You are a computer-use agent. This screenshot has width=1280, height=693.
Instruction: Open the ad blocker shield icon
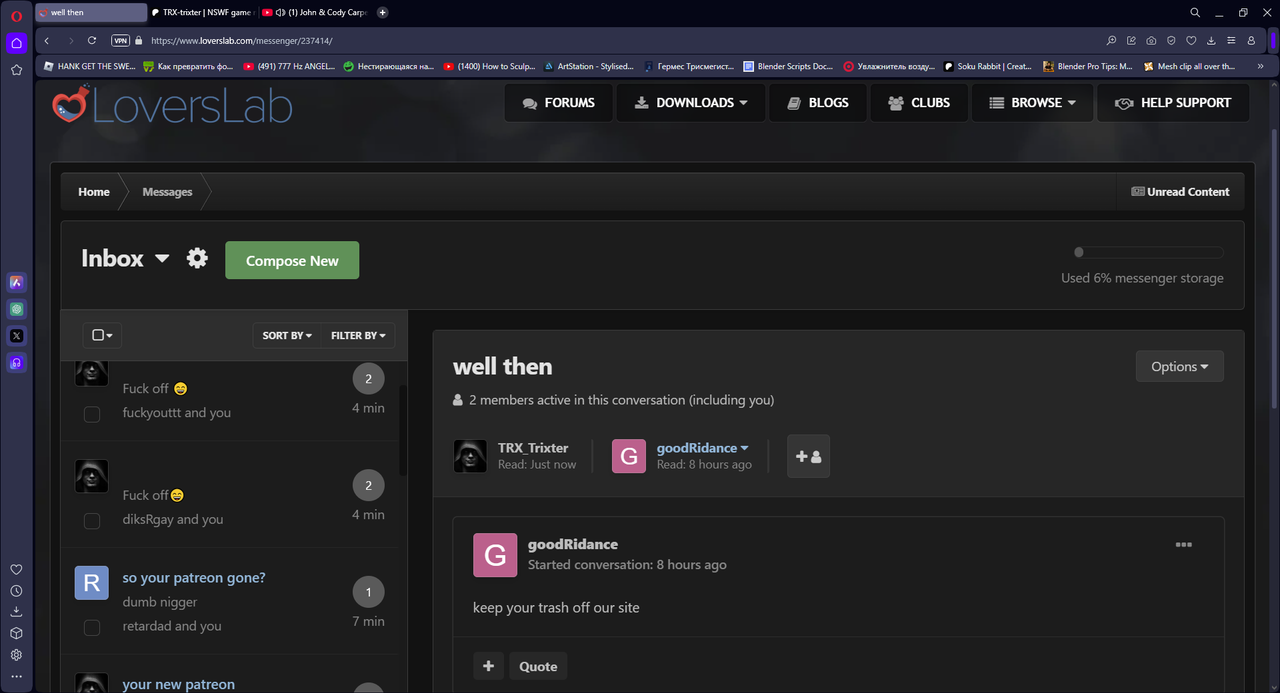(1171, 41)
